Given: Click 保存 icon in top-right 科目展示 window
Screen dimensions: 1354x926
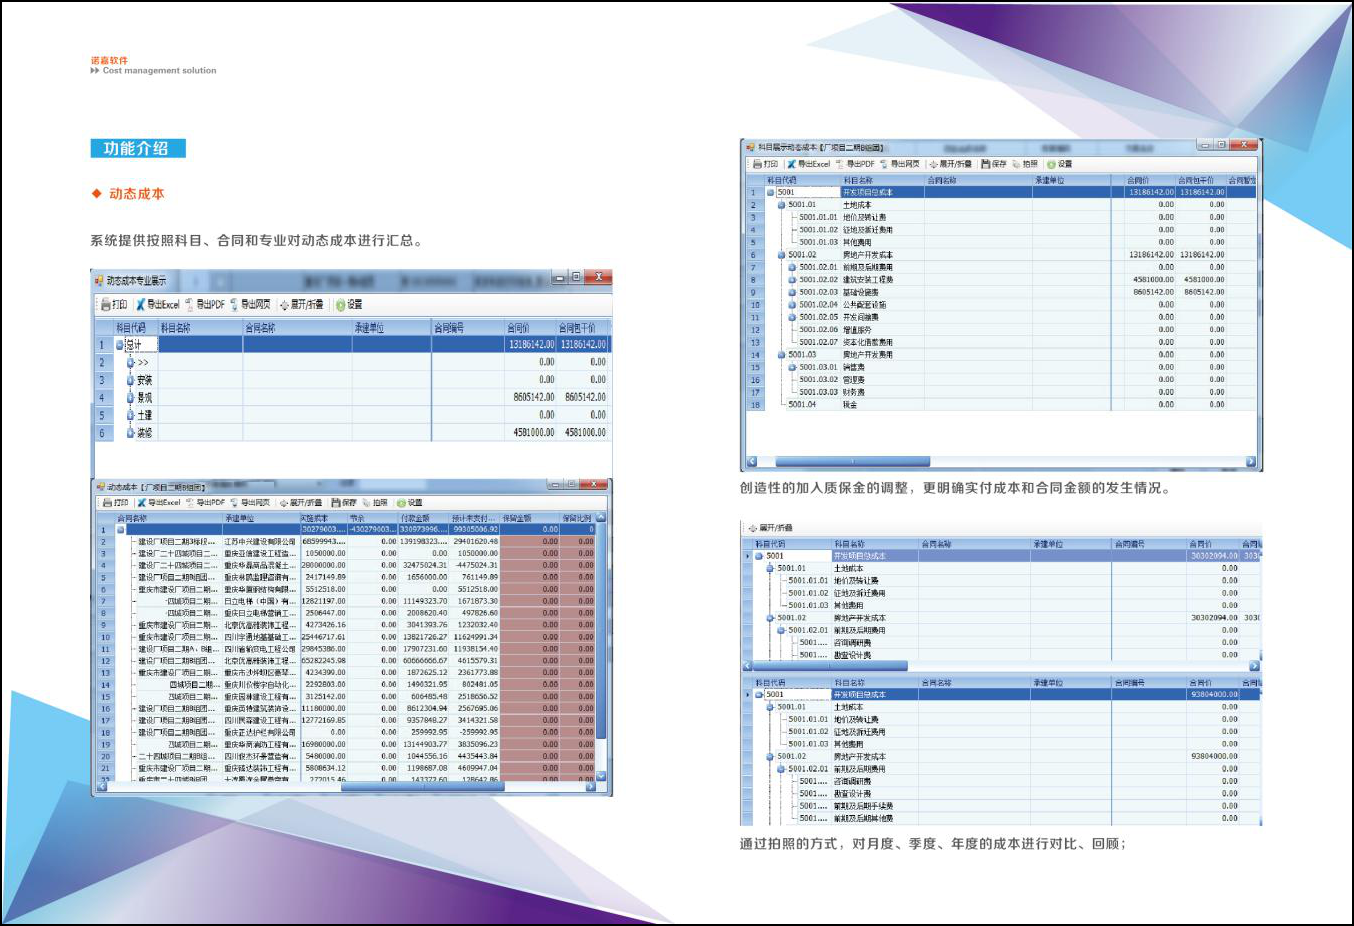Looking at the screenshot, I should [x=993, y=164].
